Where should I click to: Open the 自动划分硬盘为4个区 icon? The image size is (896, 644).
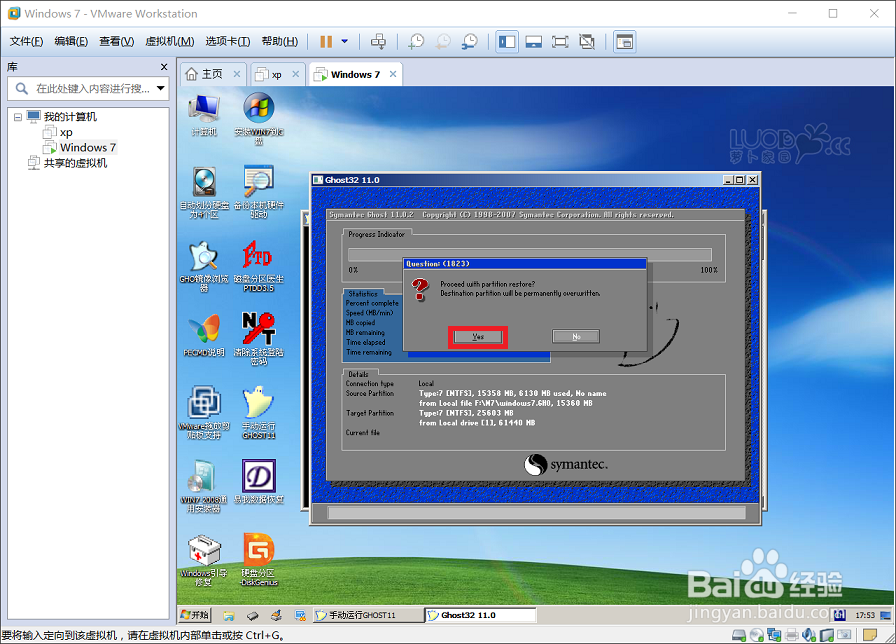tap(204, 193)
